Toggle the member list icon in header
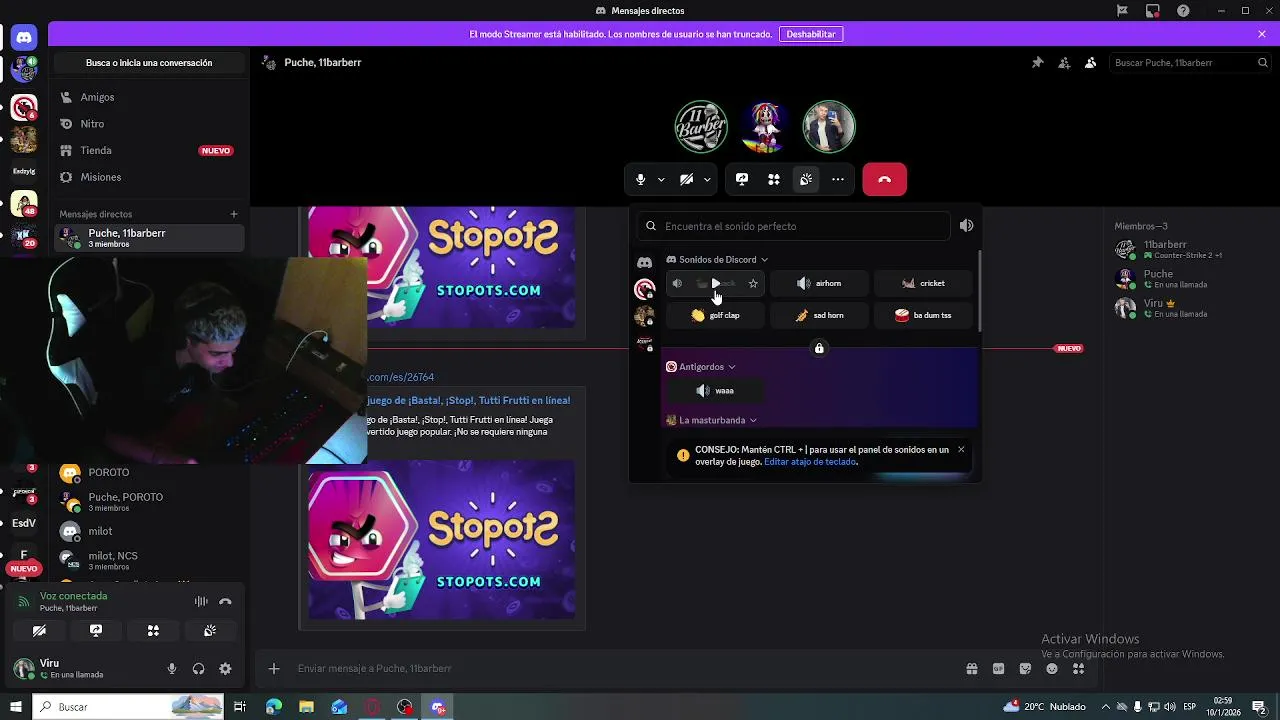This screenshot has height=720, width=1280. (x=1090, y=62)
